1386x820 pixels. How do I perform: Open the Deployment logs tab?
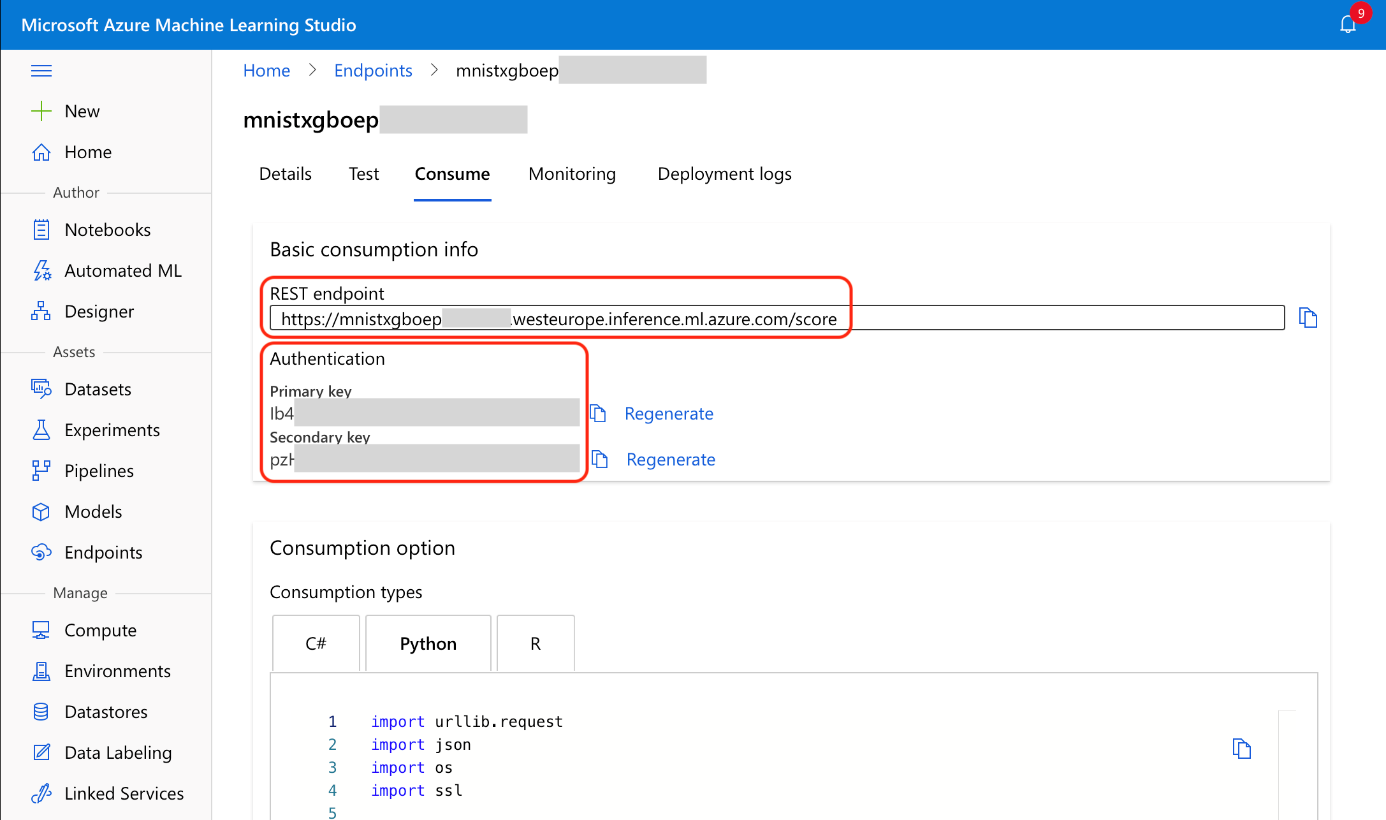click(724, 174)
